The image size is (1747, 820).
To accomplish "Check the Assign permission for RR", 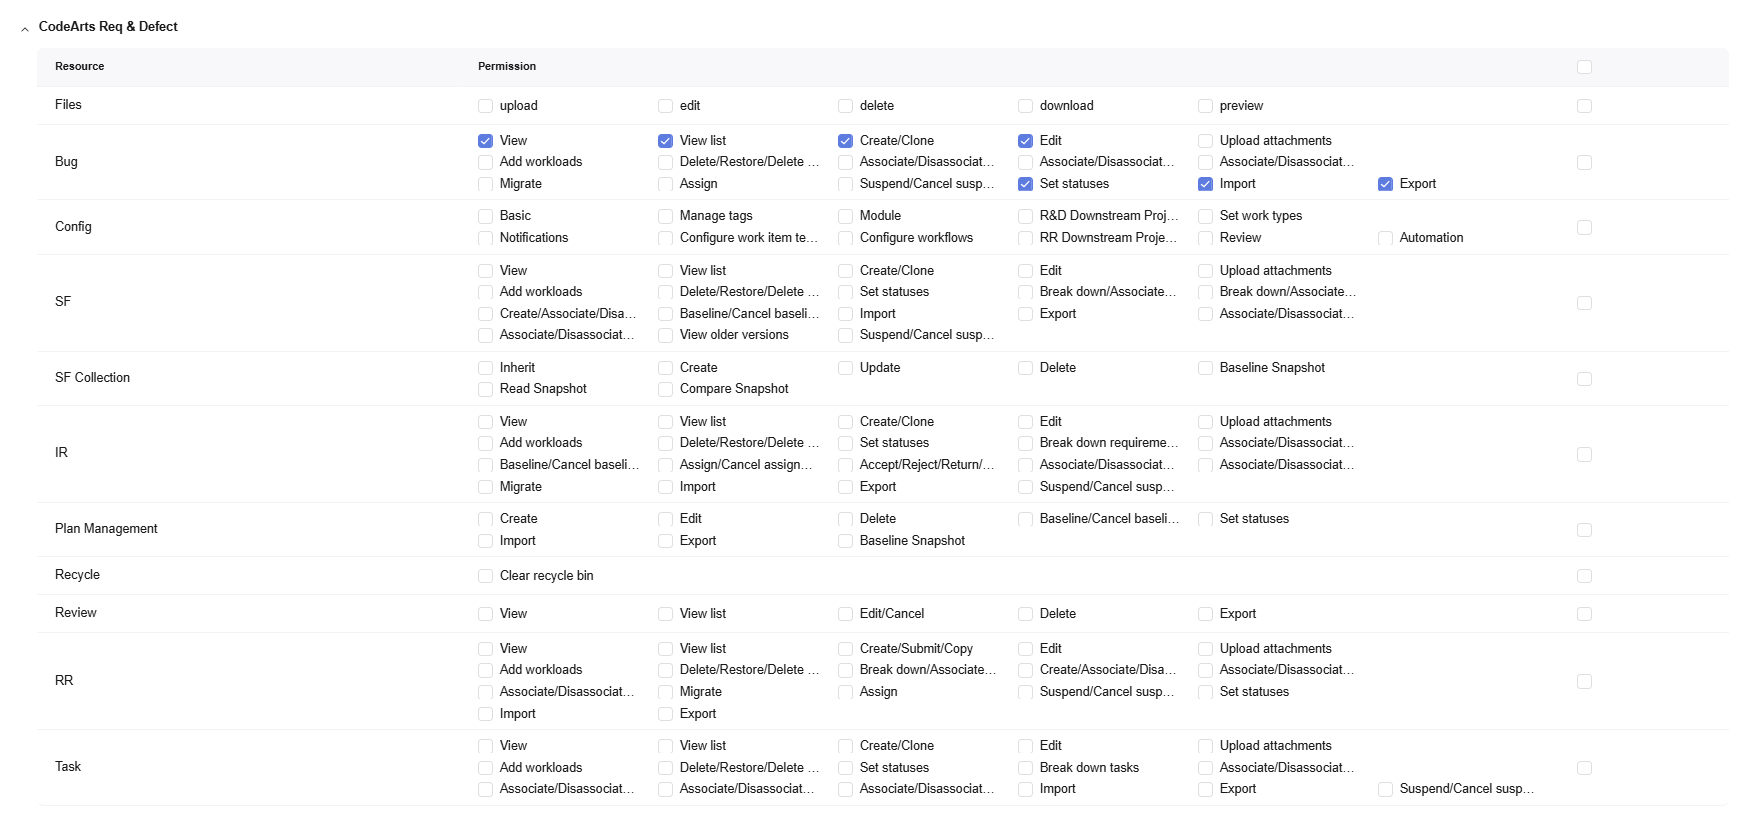I will (845, 692).
